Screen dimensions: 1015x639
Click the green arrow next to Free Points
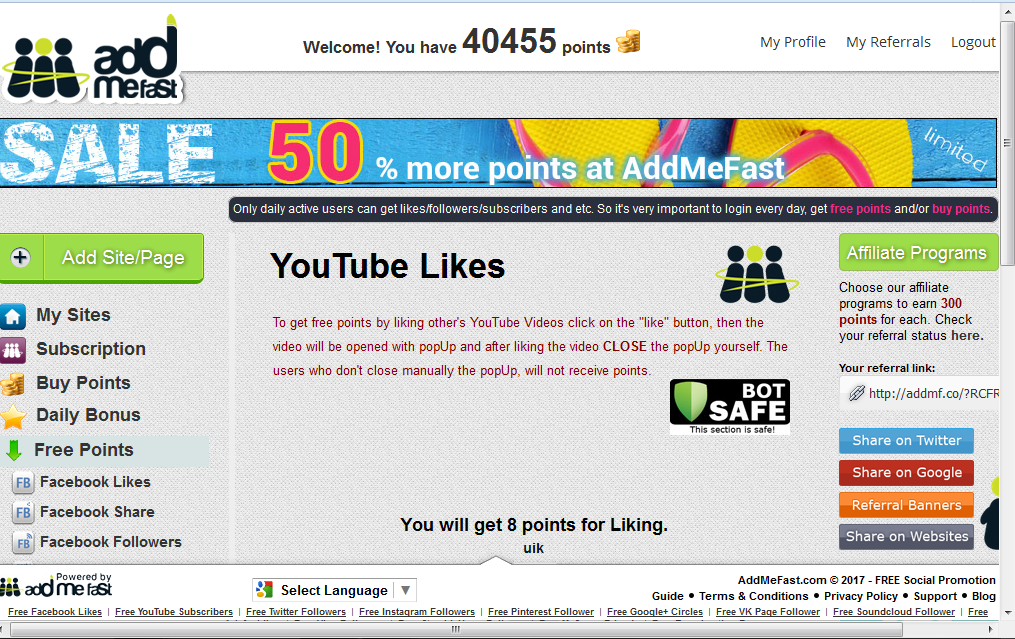click(x=14, y=450)
